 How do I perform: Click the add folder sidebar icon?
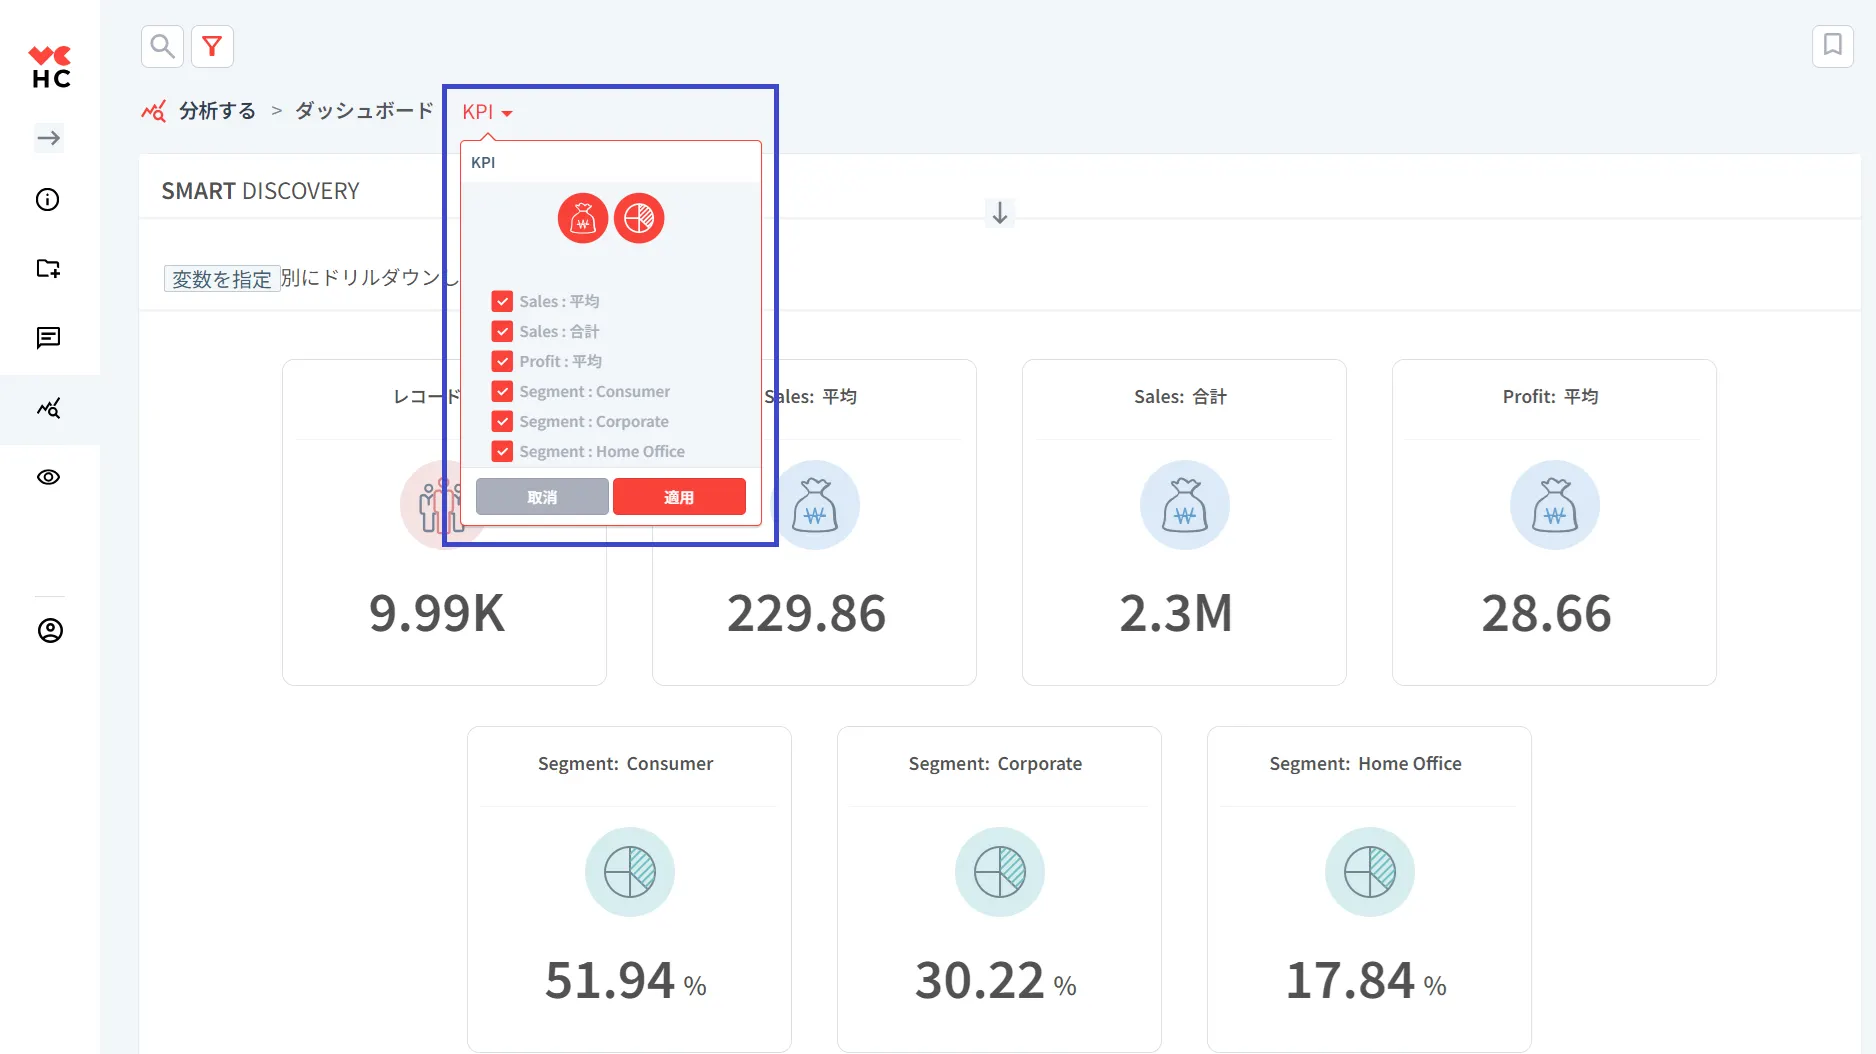tap(48, 268)
